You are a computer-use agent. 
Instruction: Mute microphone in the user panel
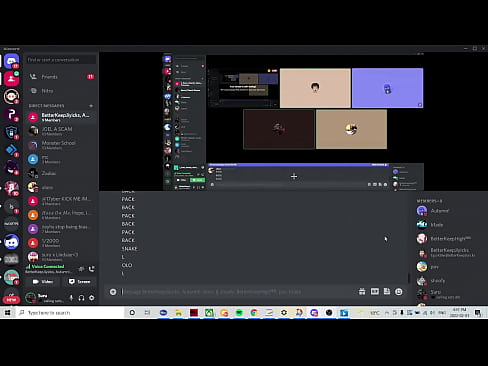pos(71,298)
